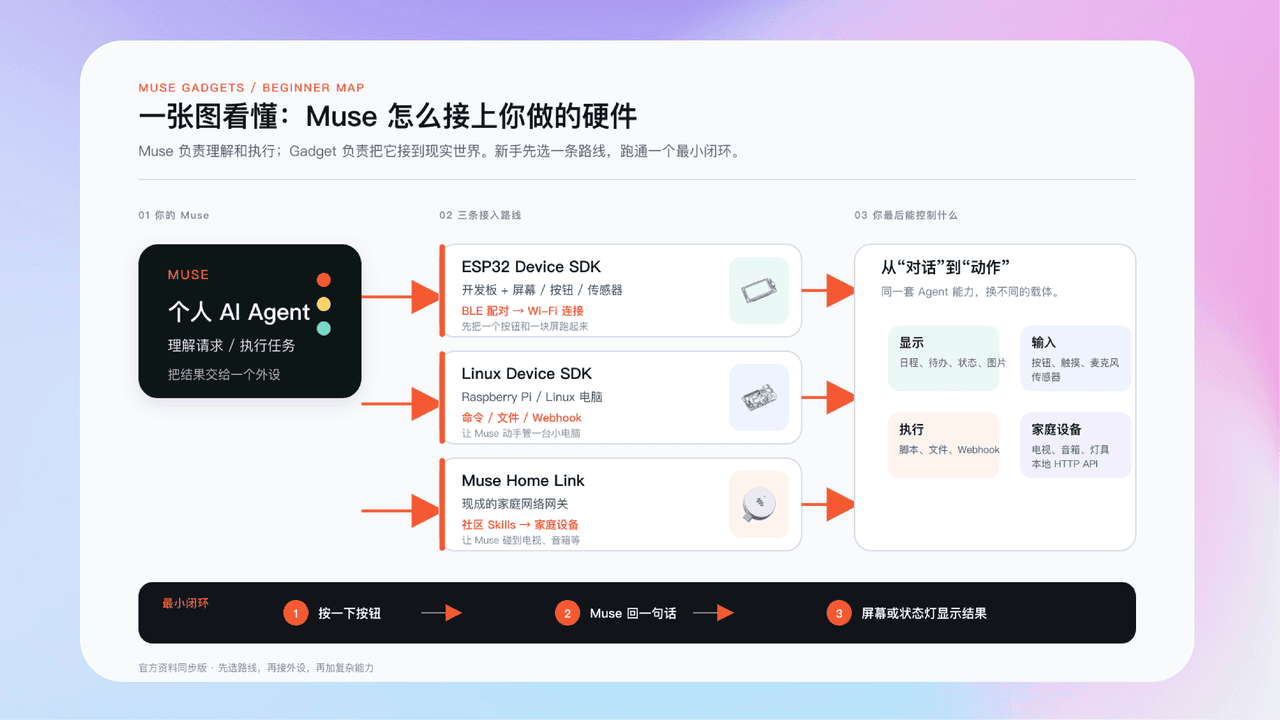Click the line Raspberry Pi / Linux 电脑

click(532, 397)
